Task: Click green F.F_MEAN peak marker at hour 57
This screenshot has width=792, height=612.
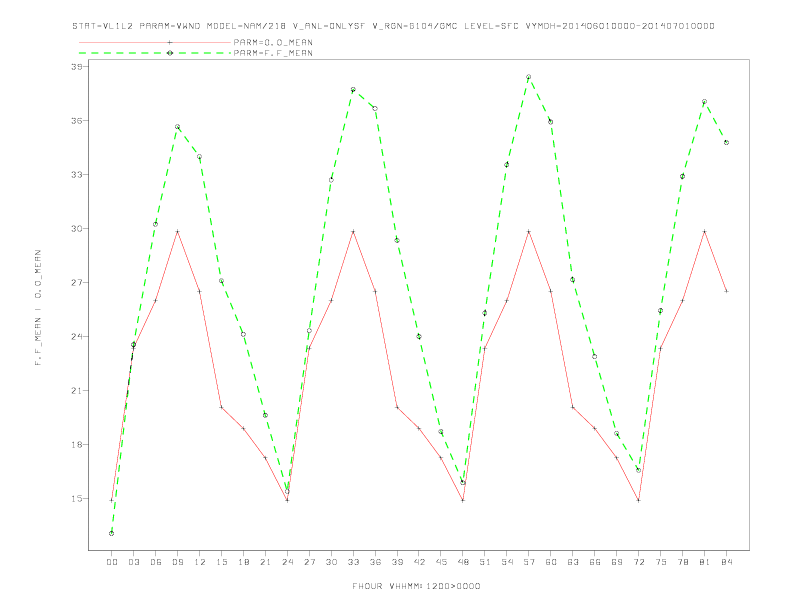Action: coord(529,77)
